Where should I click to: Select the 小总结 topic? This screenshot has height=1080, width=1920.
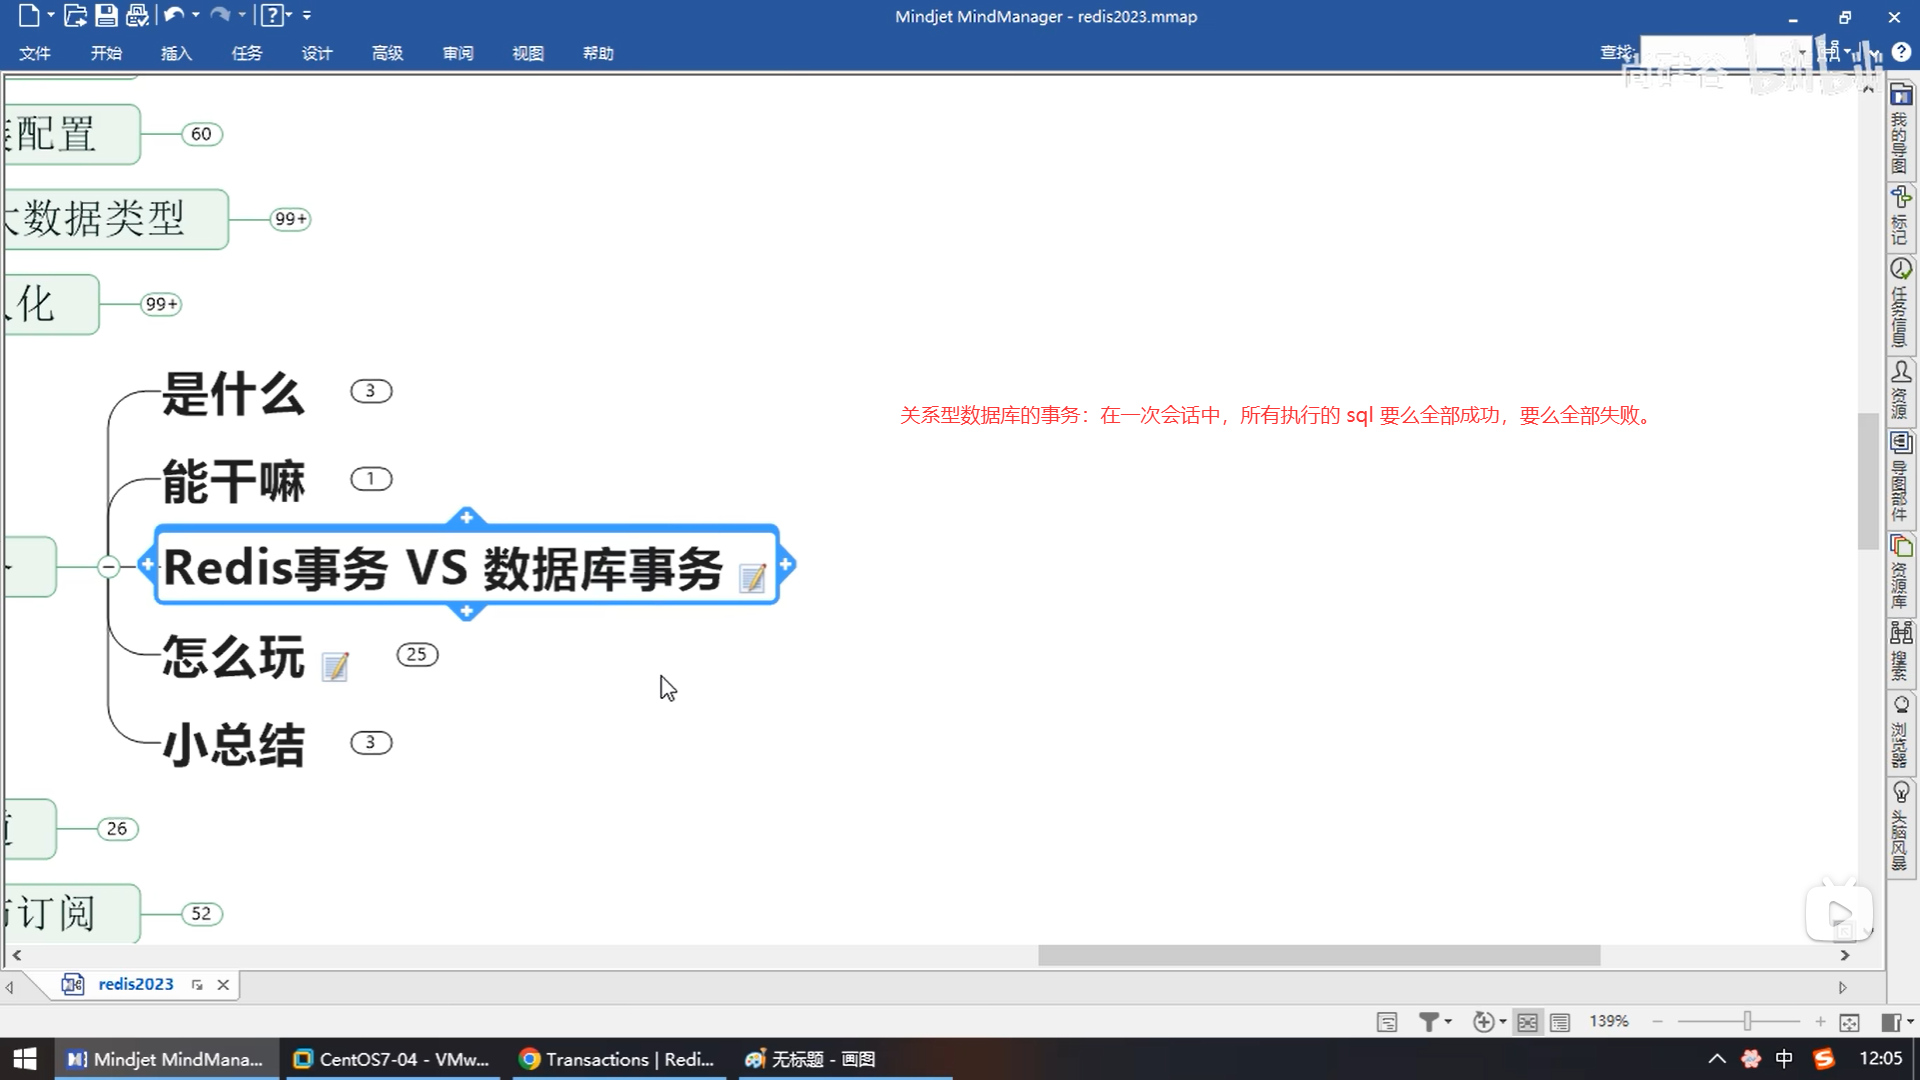(x=233, y=745)
